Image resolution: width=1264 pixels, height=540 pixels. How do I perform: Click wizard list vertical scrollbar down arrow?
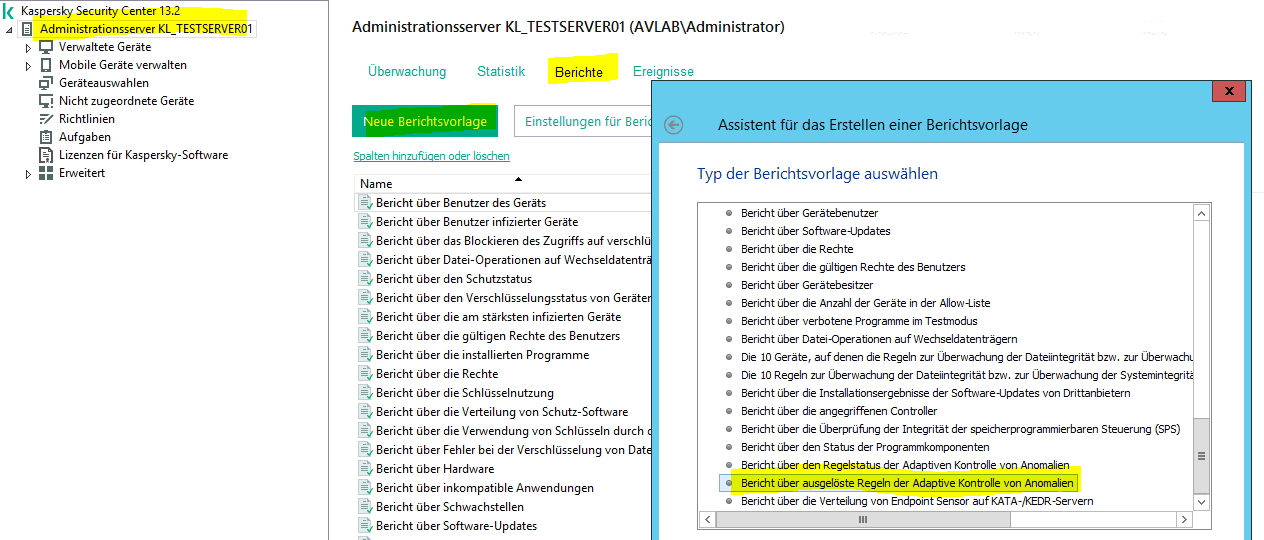pyautogui.click(x=1201, y=503)
